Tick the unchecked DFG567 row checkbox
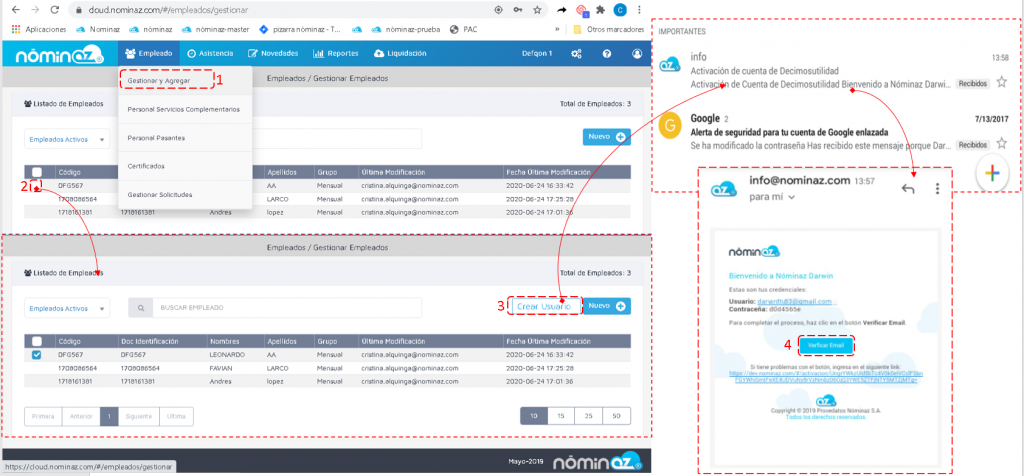The width and height of the screenshot is (1024, 476). click(x=37, y=186)
